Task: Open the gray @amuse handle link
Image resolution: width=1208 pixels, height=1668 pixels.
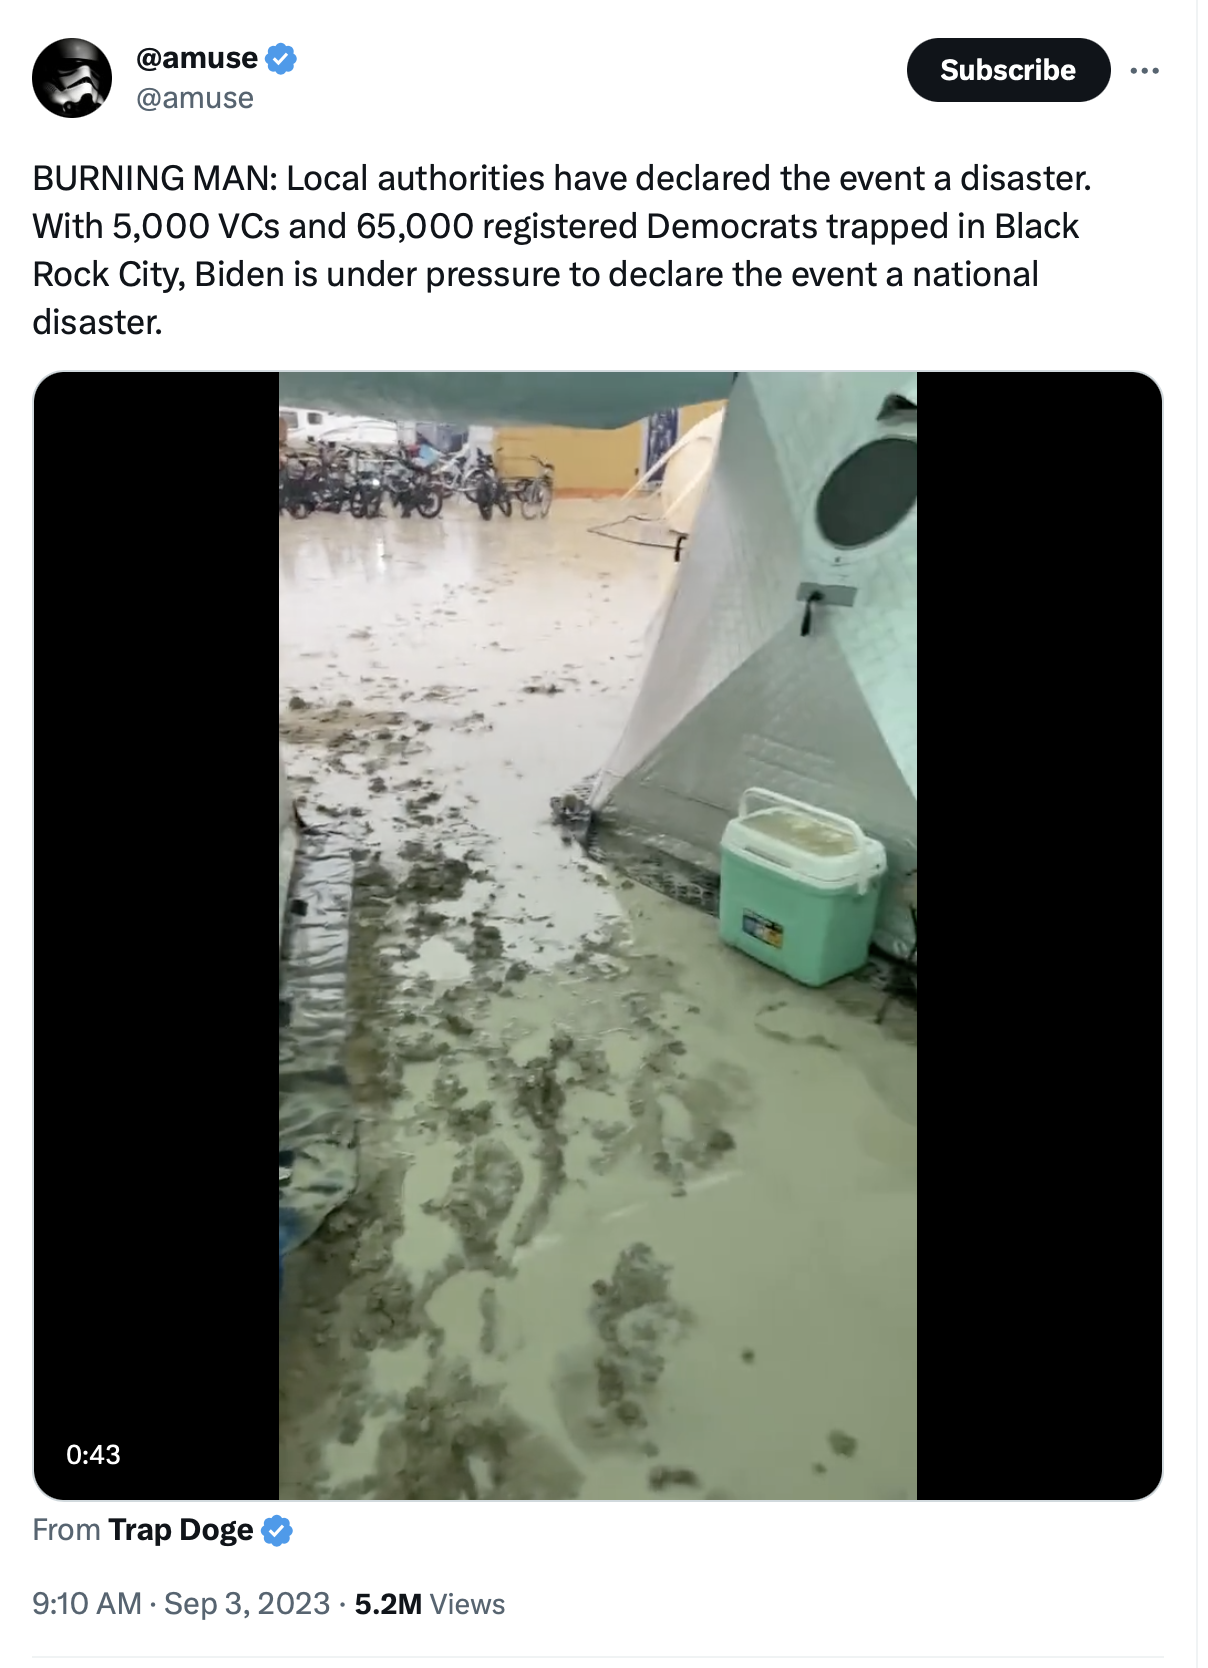Action: (x=195, y=98)
